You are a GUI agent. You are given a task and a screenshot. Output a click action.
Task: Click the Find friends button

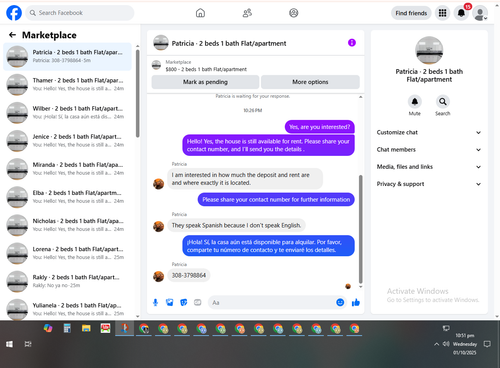(x=411, y=13)
